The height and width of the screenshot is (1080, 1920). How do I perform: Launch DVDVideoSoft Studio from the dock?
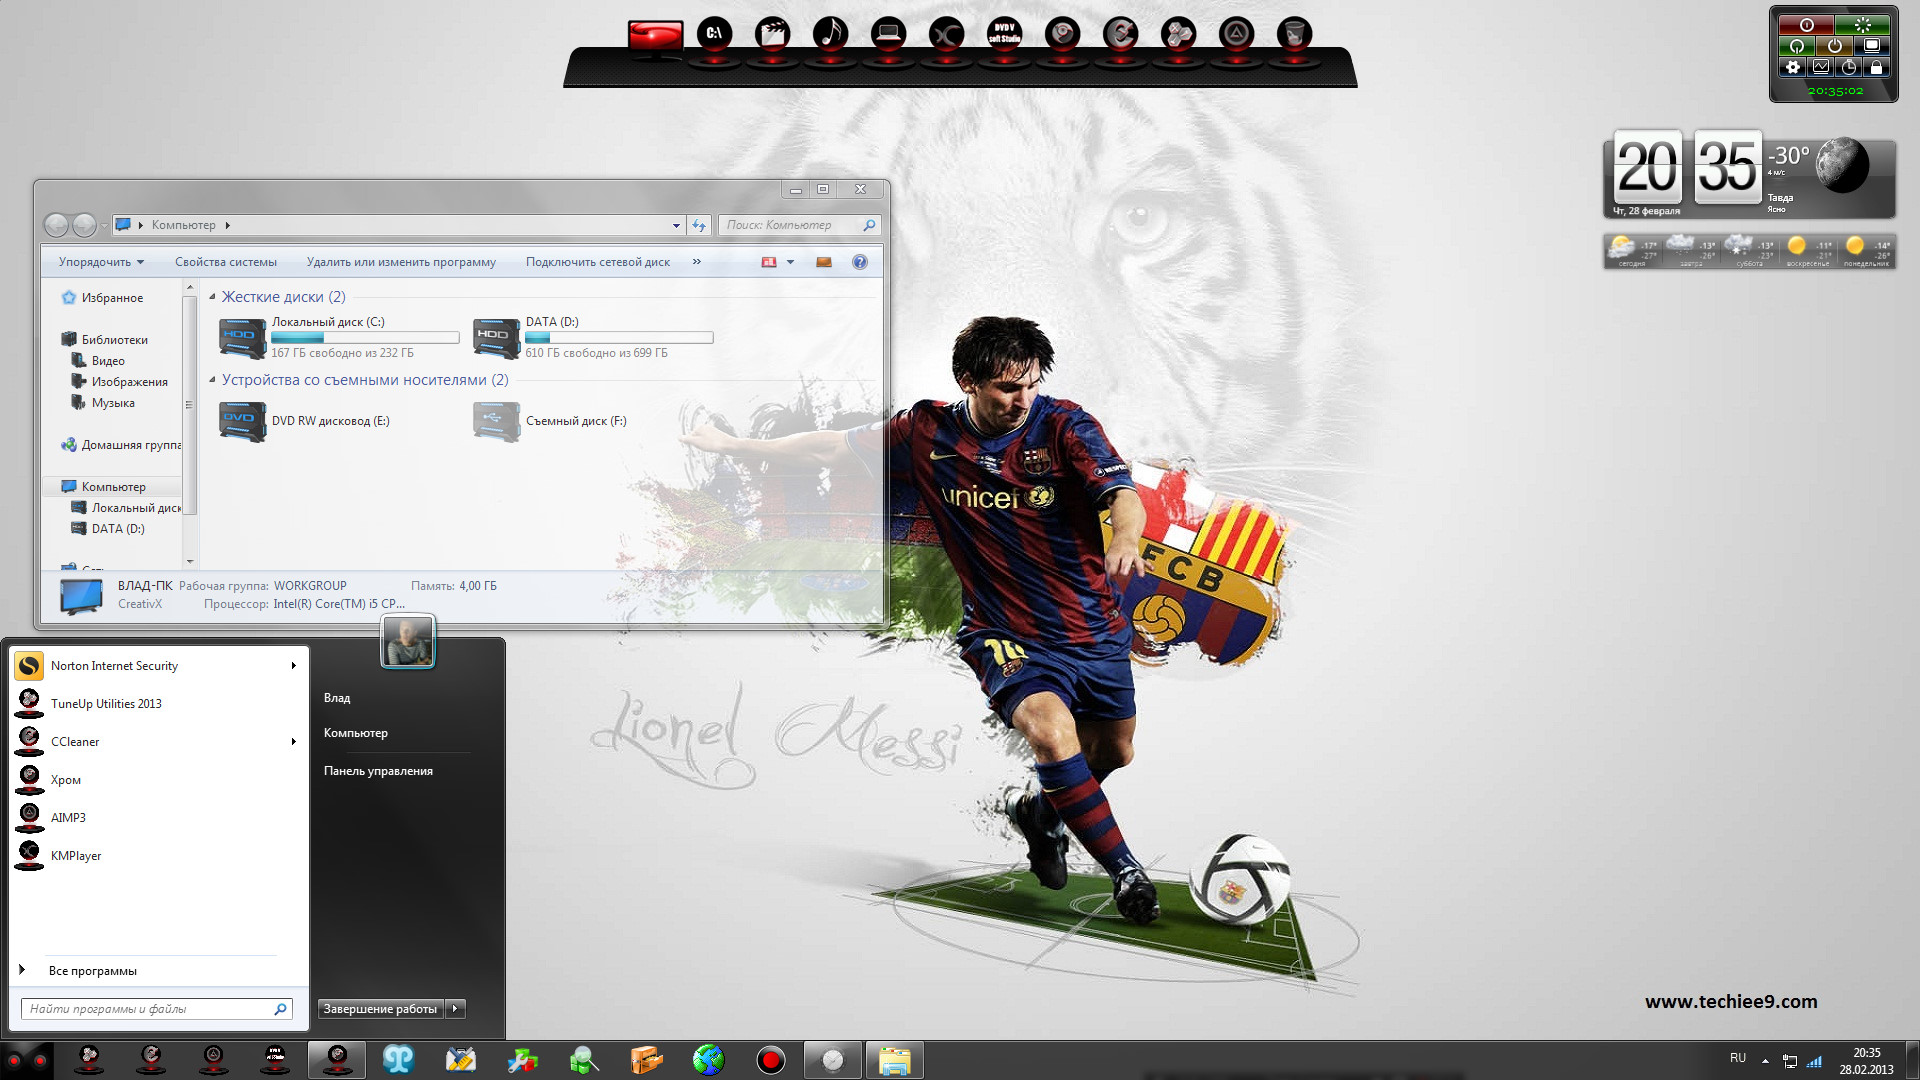point(1004,34)
